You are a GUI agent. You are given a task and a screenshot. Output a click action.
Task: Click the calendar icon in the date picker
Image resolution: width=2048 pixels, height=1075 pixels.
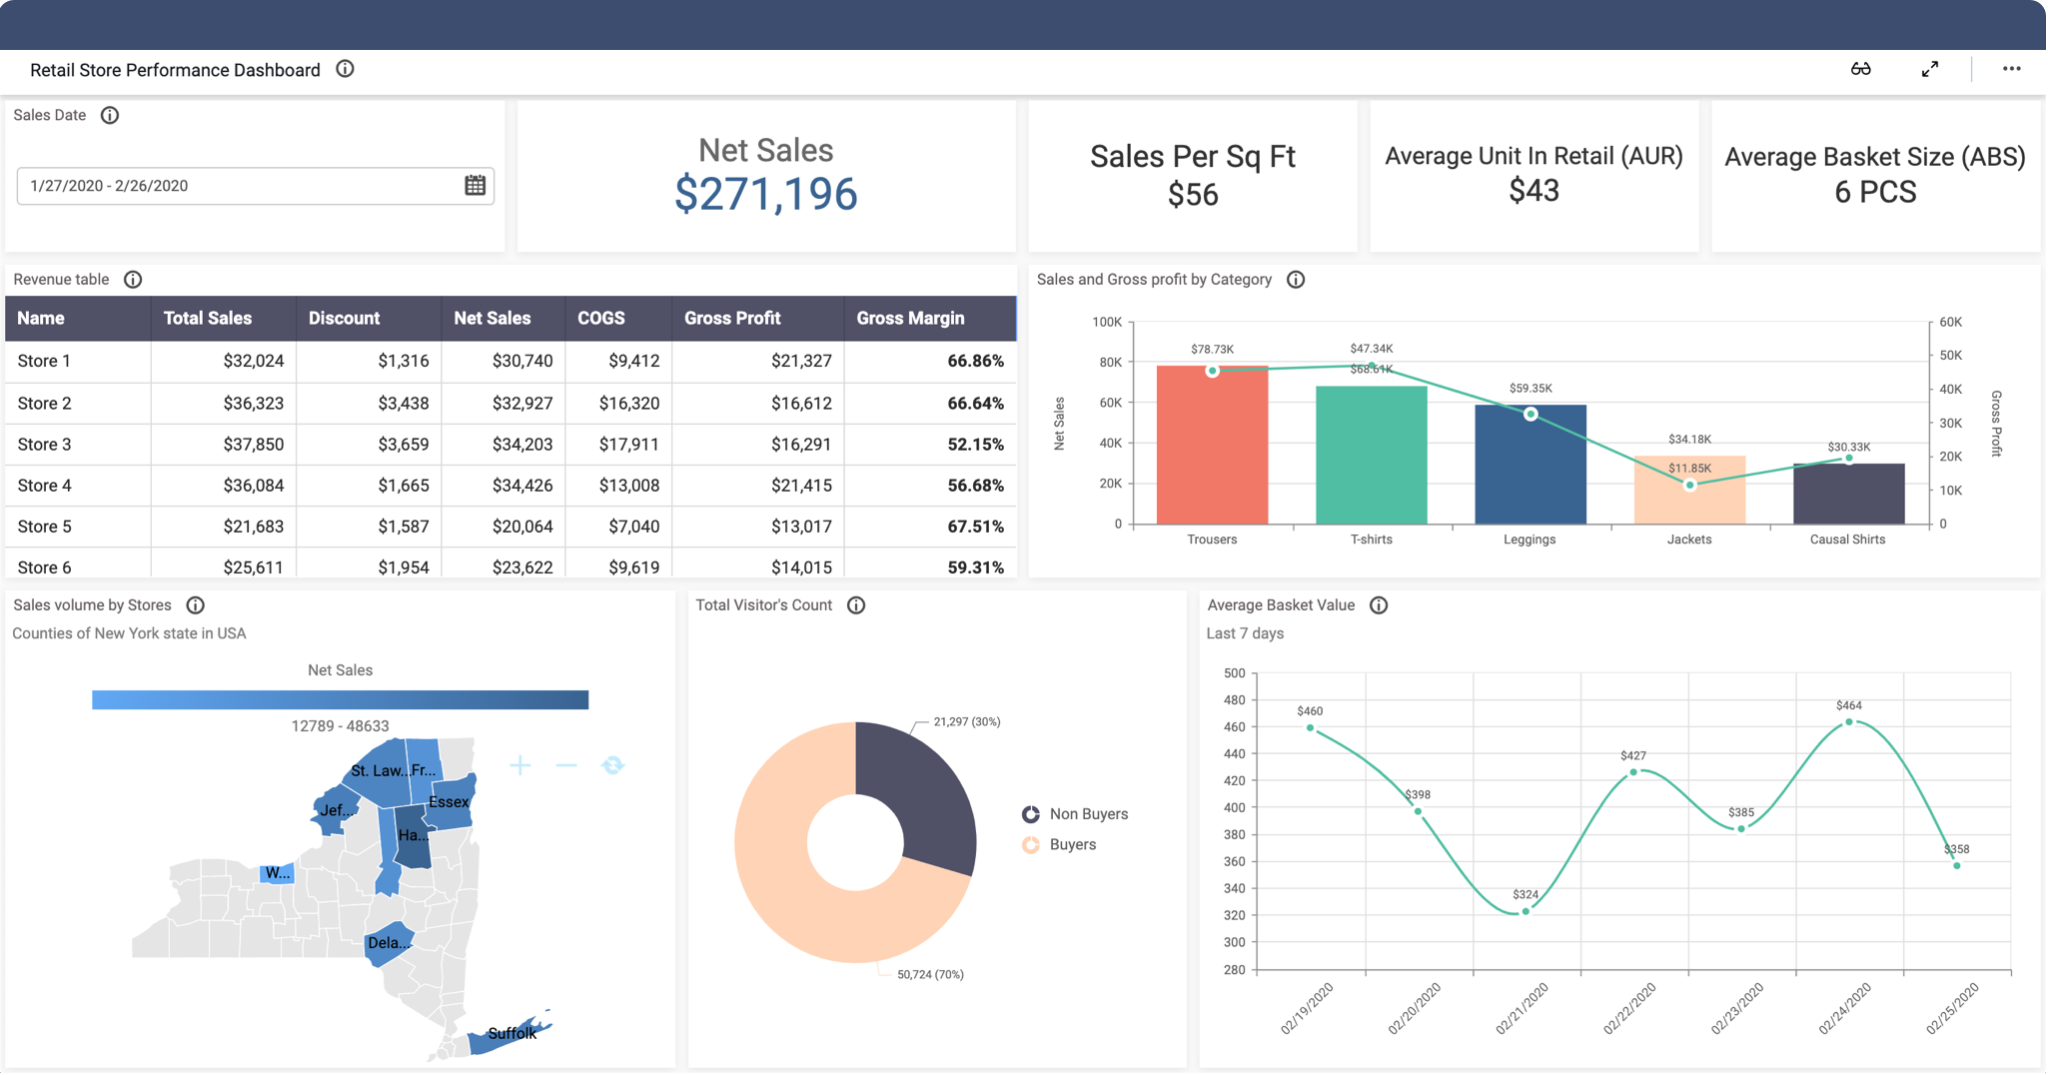tap(473, 186)
